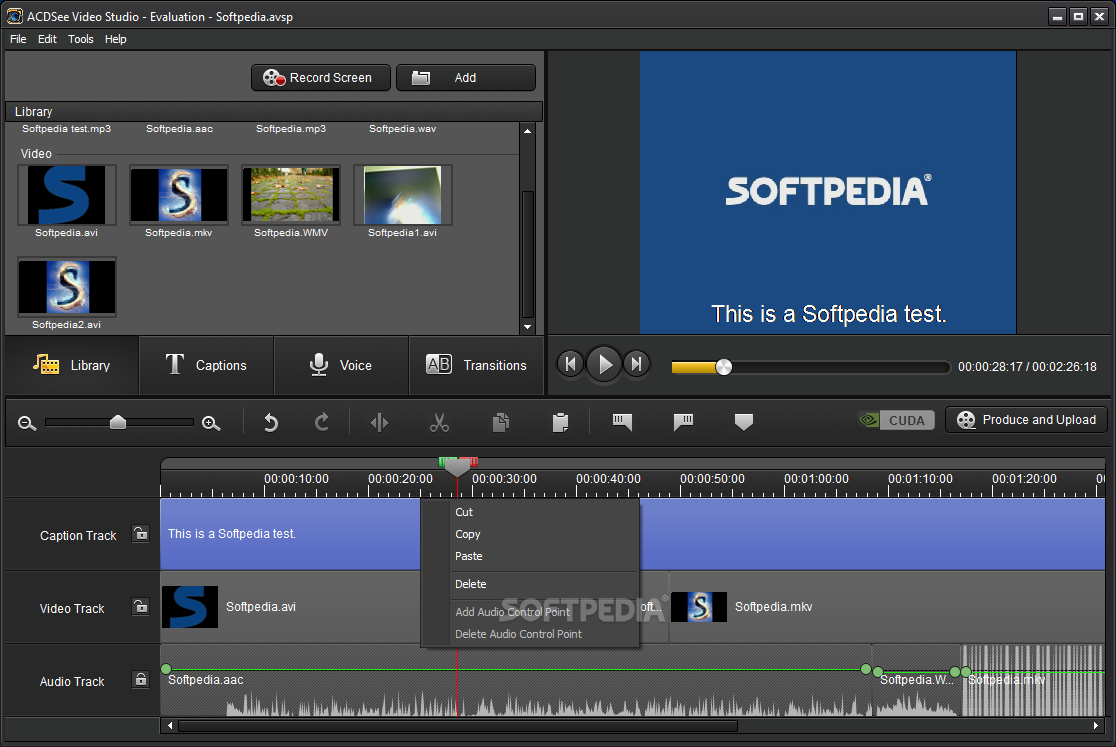Click the zoom in magnifier icon
Image resolution: width=1116 pixels, height=747 pixels.
tap(211, 423)
